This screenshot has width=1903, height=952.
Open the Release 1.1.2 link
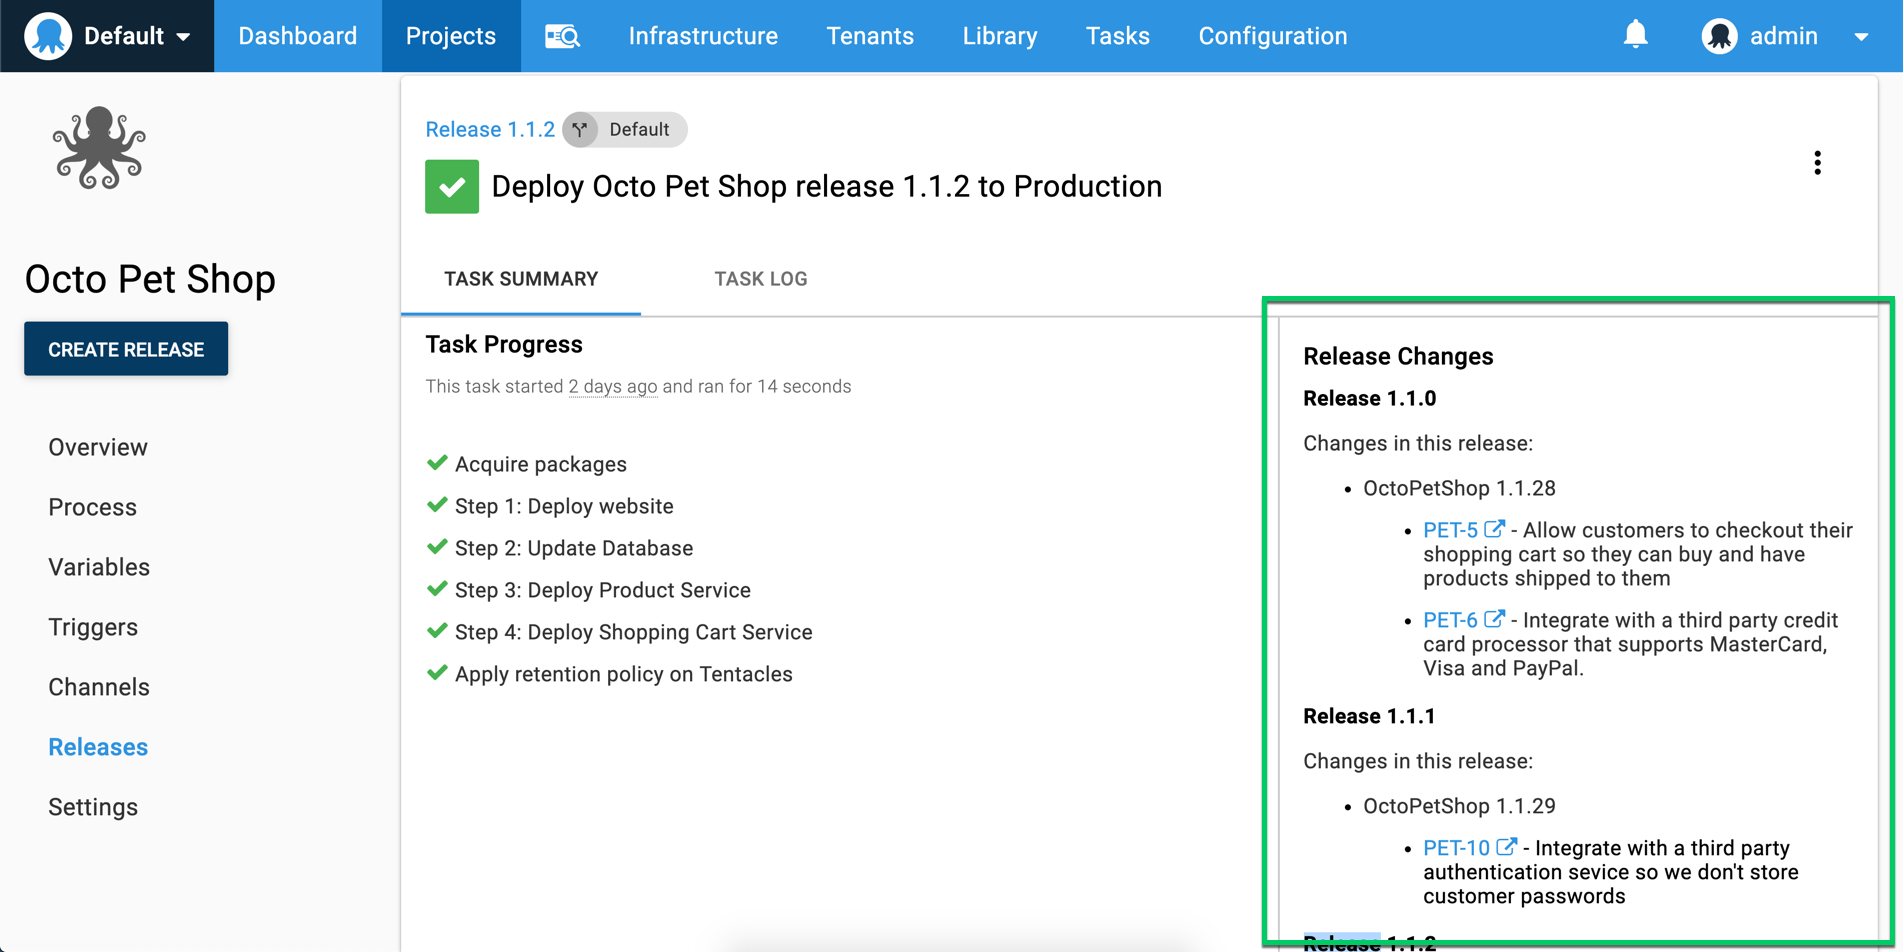click(x=489, y=129)
